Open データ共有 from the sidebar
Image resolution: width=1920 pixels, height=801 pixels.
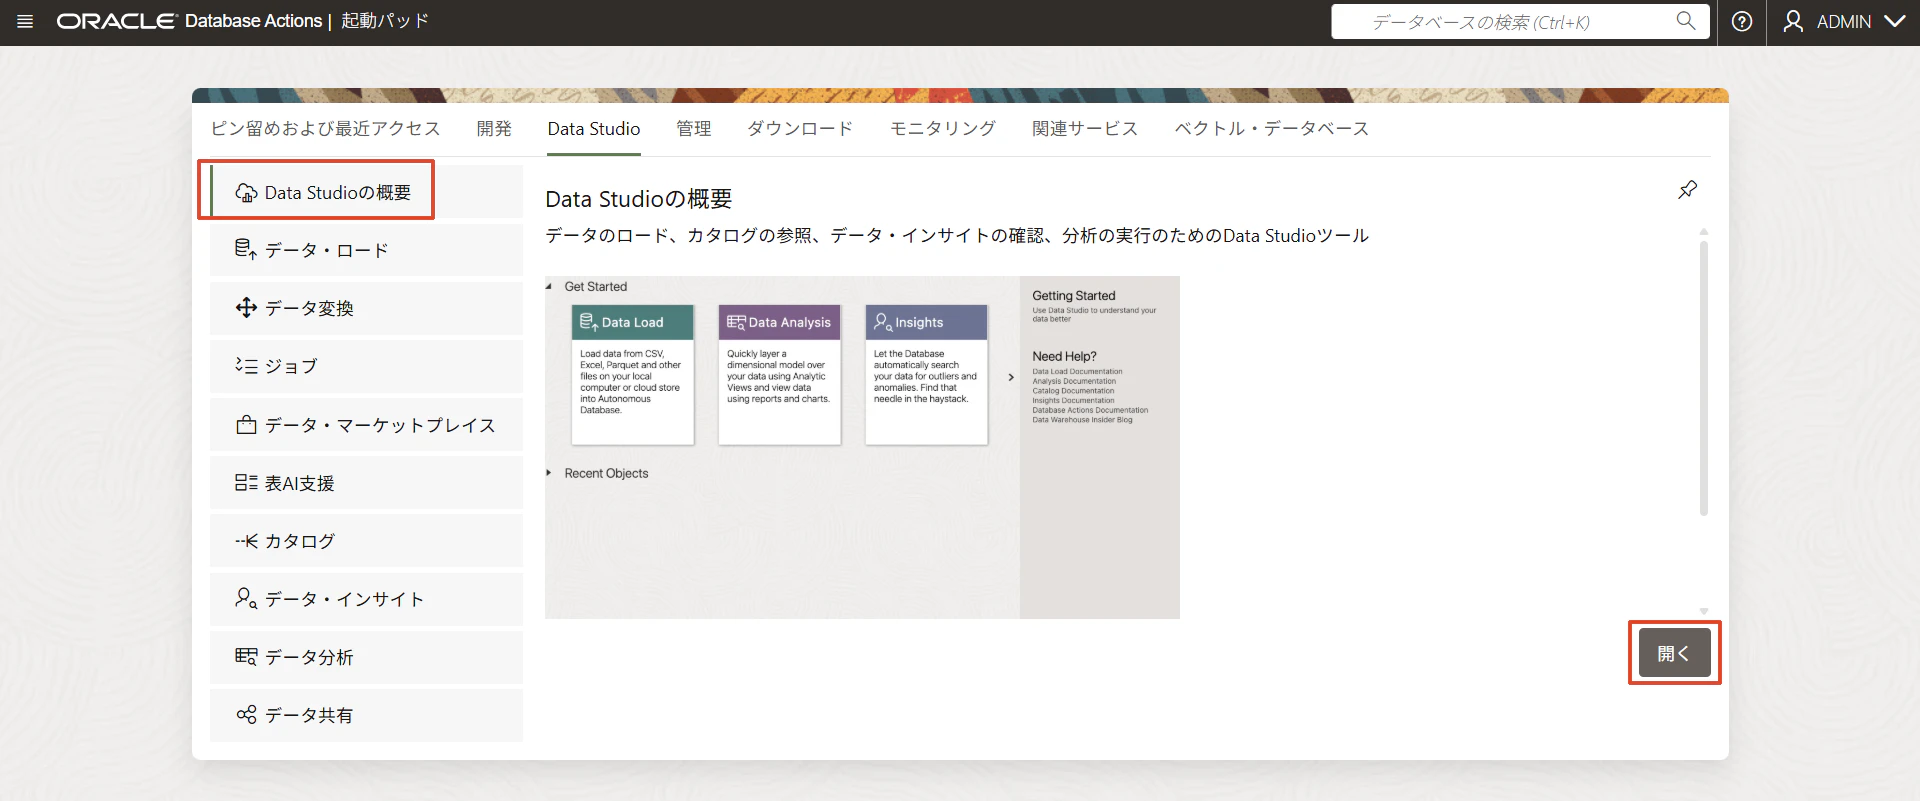click(366, 715)
